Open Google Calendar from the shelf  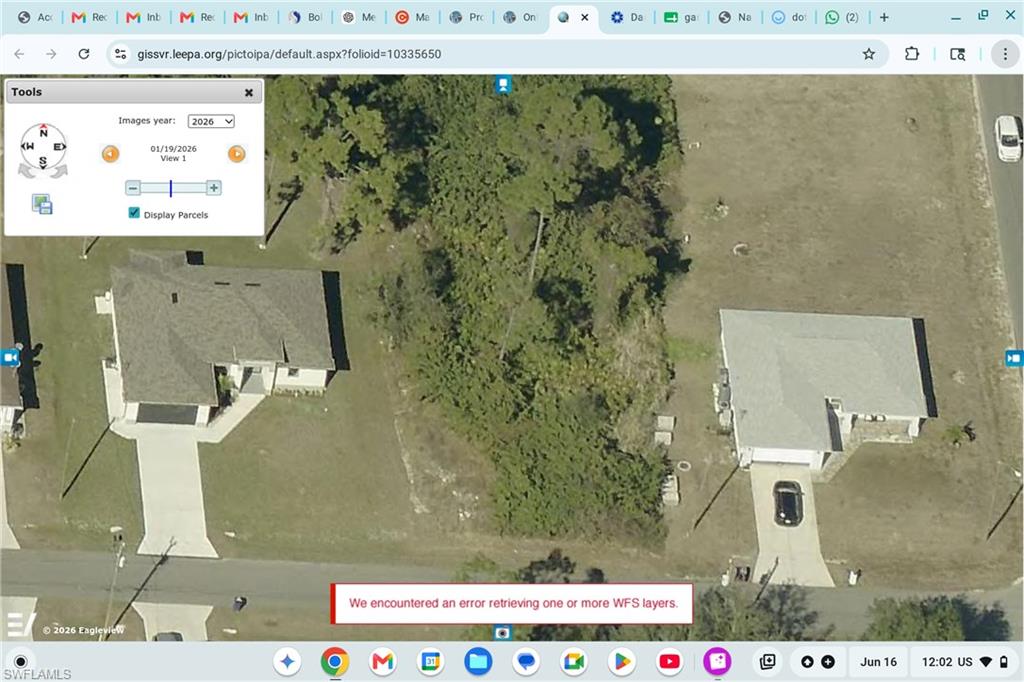430,662
